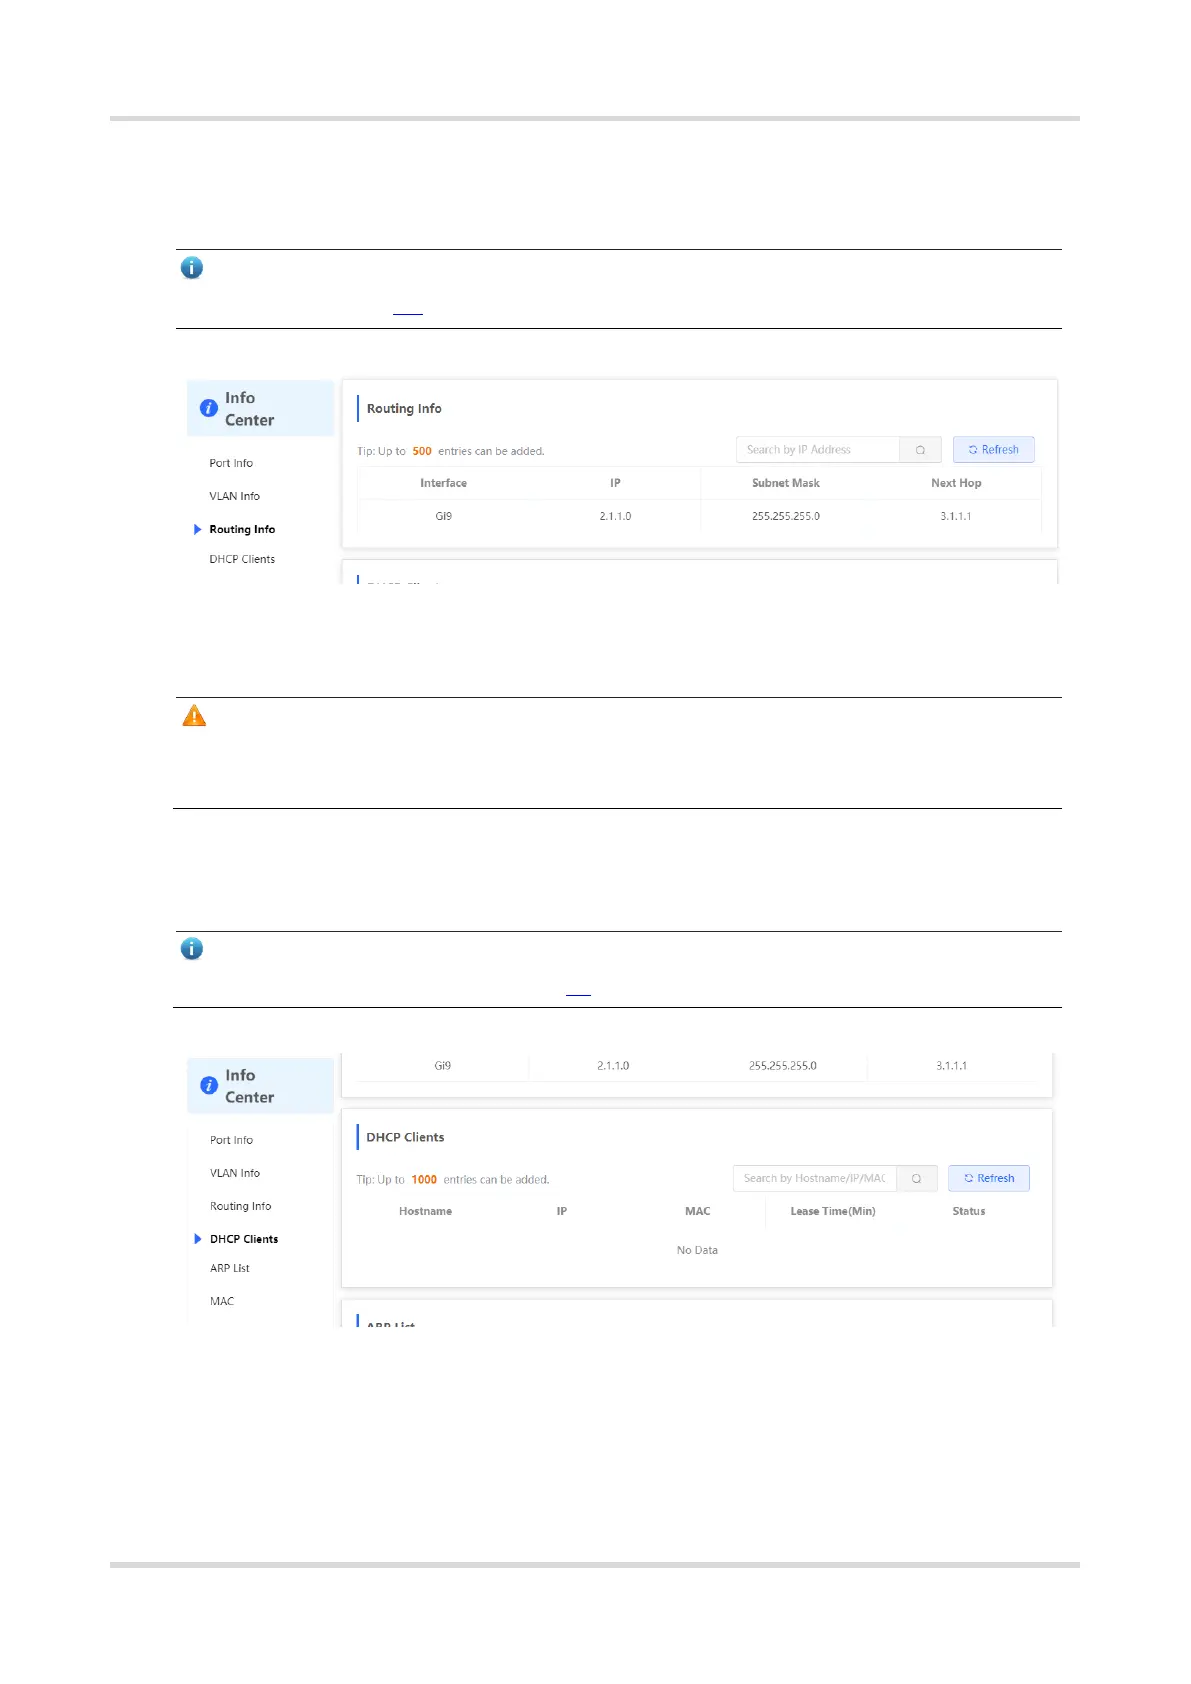Open Port Info in the top sidebar
1191x1684 pixels.
click(231, 463)
